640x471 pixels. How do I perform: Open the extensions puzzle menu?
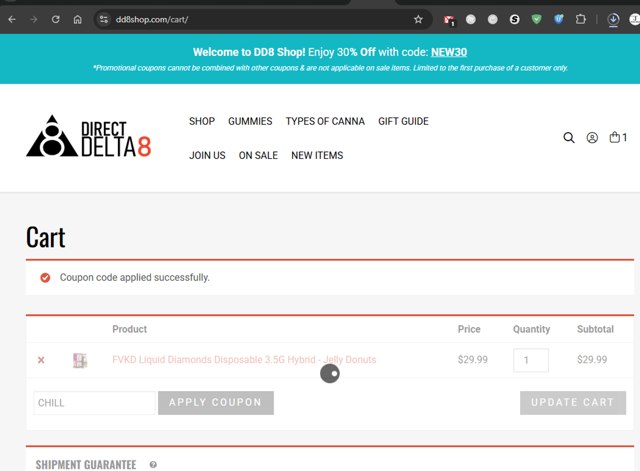[x=580, y=19]
